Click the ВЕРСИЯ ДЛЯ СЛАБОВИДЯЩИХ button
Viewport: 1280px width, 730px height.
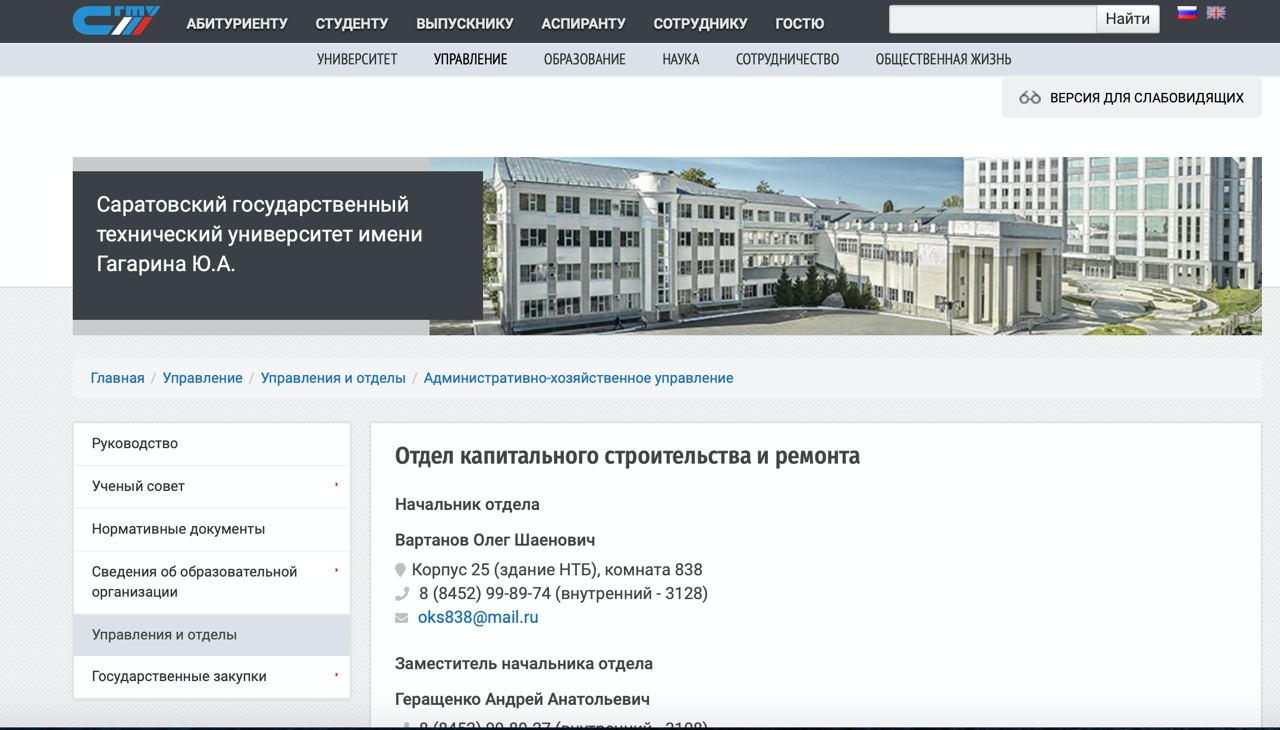1131,98
